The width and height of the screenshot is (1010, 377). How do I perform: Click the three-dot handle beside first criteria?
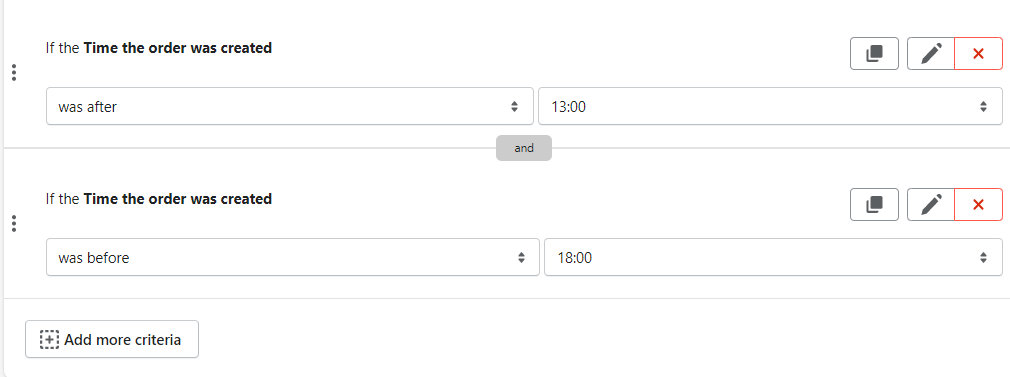[14, 73]
